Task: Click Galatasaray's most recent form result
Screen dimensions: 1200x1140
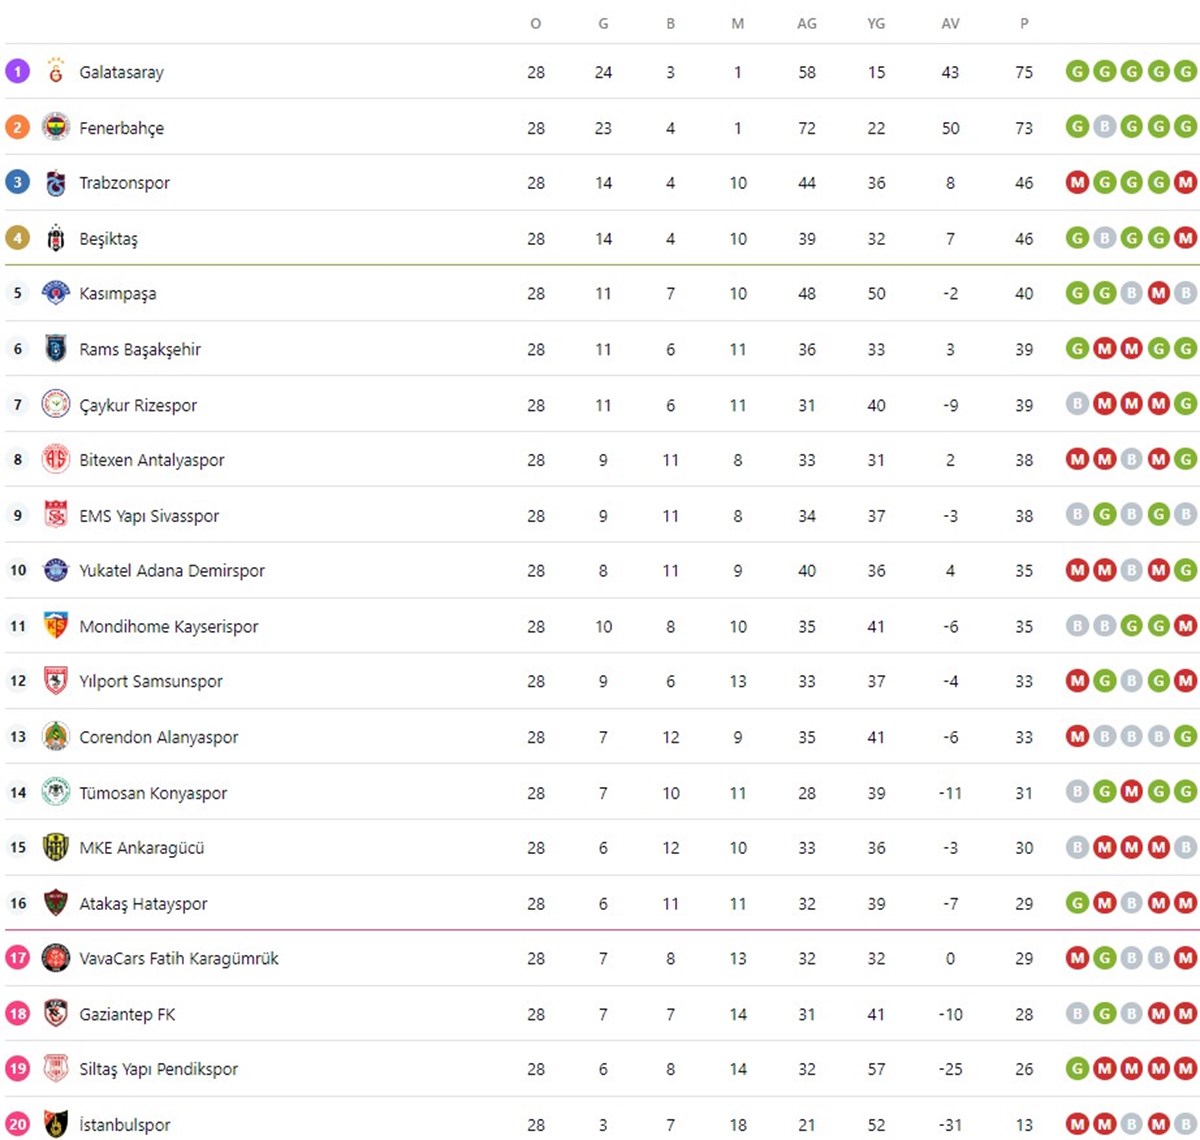Action: 1186,71
